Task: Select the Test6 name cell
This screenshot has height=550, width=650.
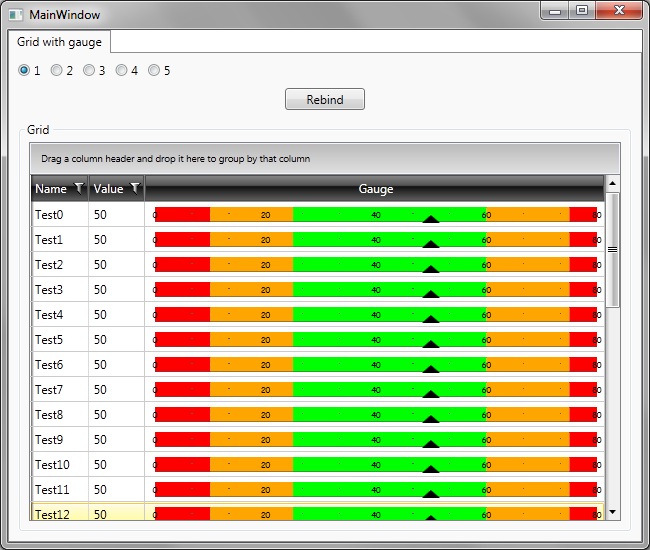Action: (x=60, y=364)
